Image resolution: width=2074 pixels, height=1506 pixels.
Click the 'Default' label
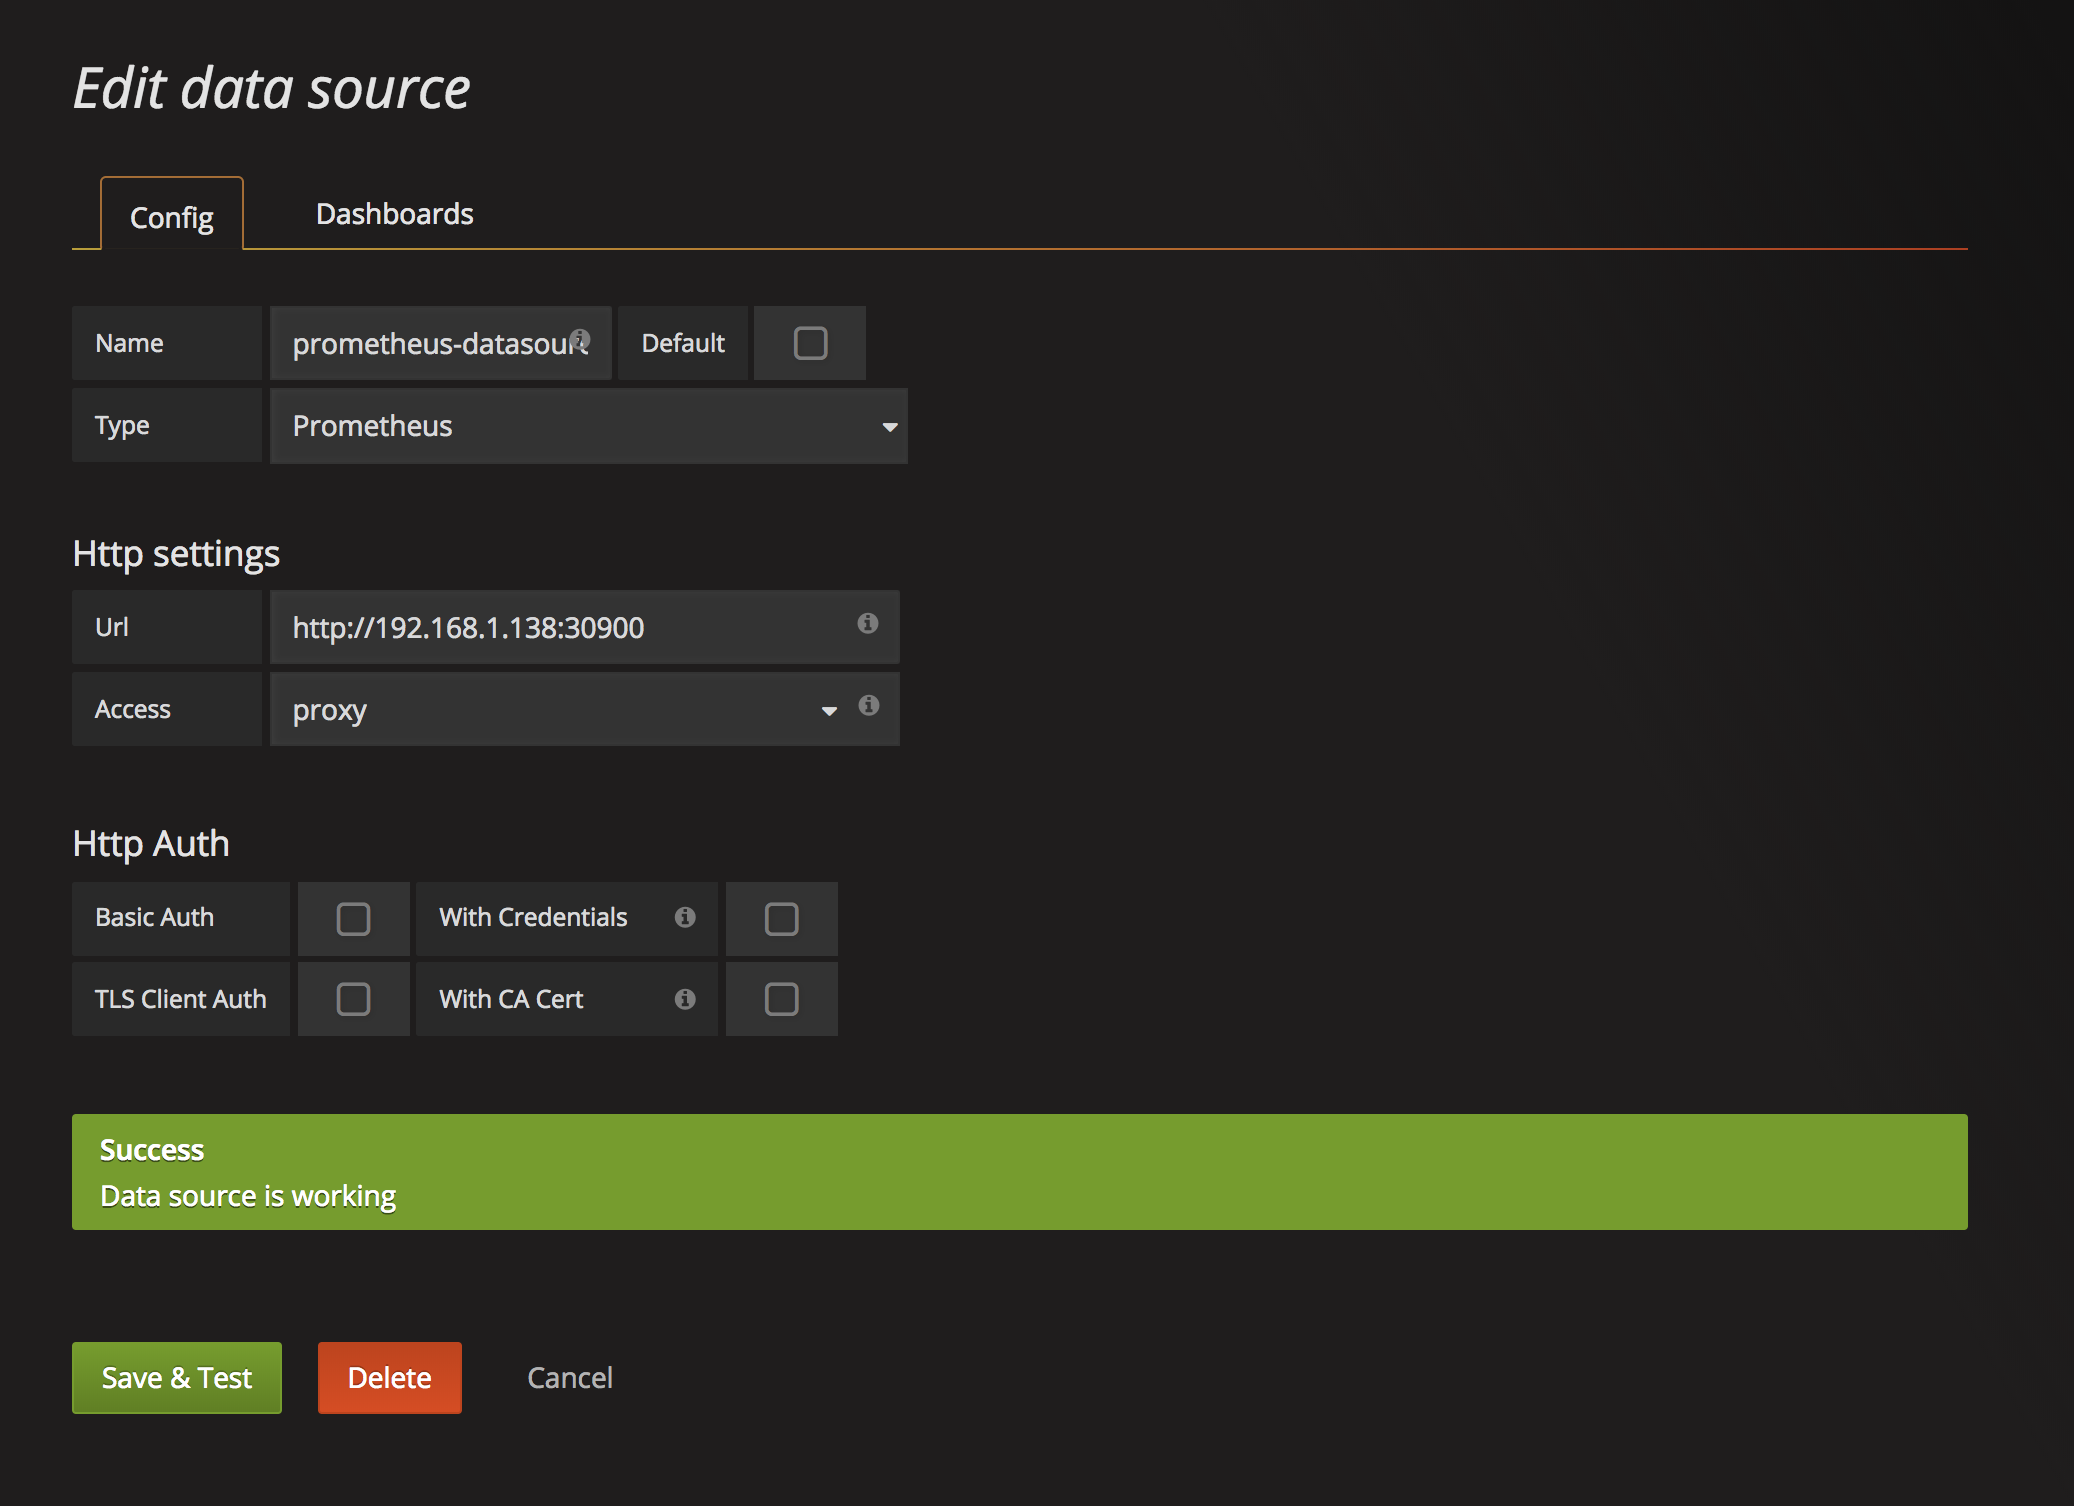pos(683,343)
